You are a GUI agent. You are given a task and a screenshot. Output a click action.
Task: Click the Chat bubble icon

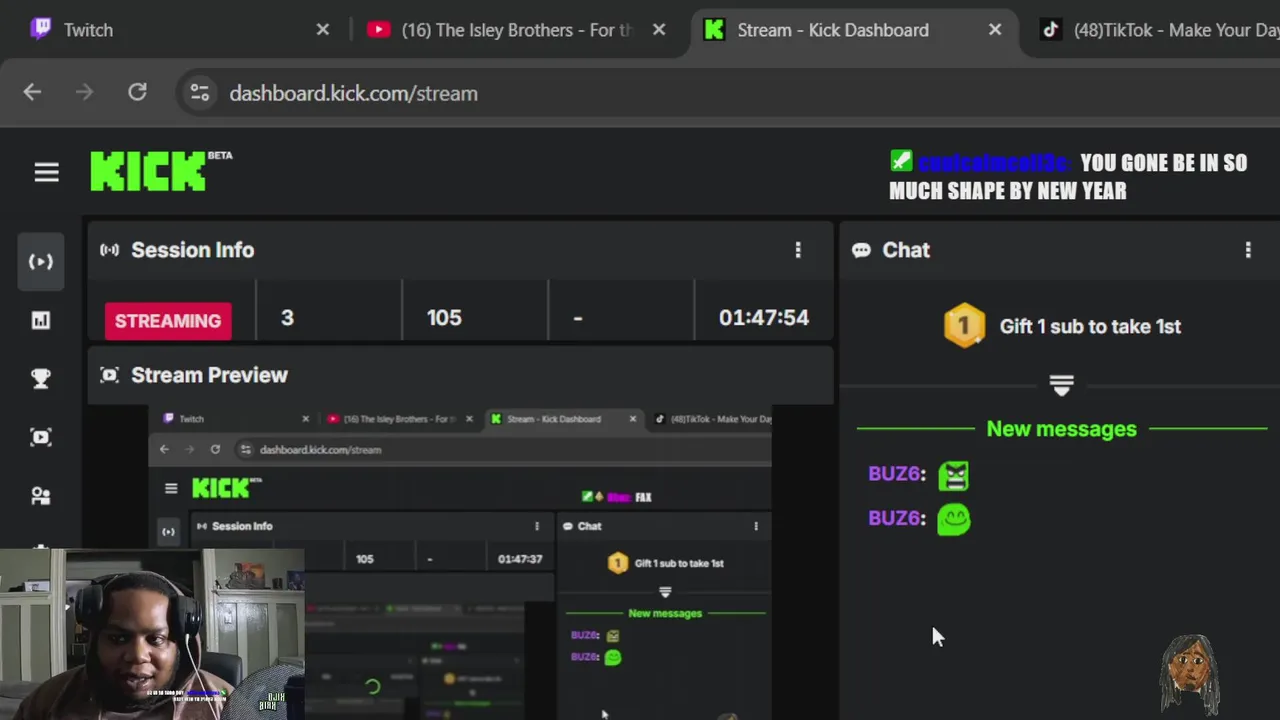click(x=861, y=250)
